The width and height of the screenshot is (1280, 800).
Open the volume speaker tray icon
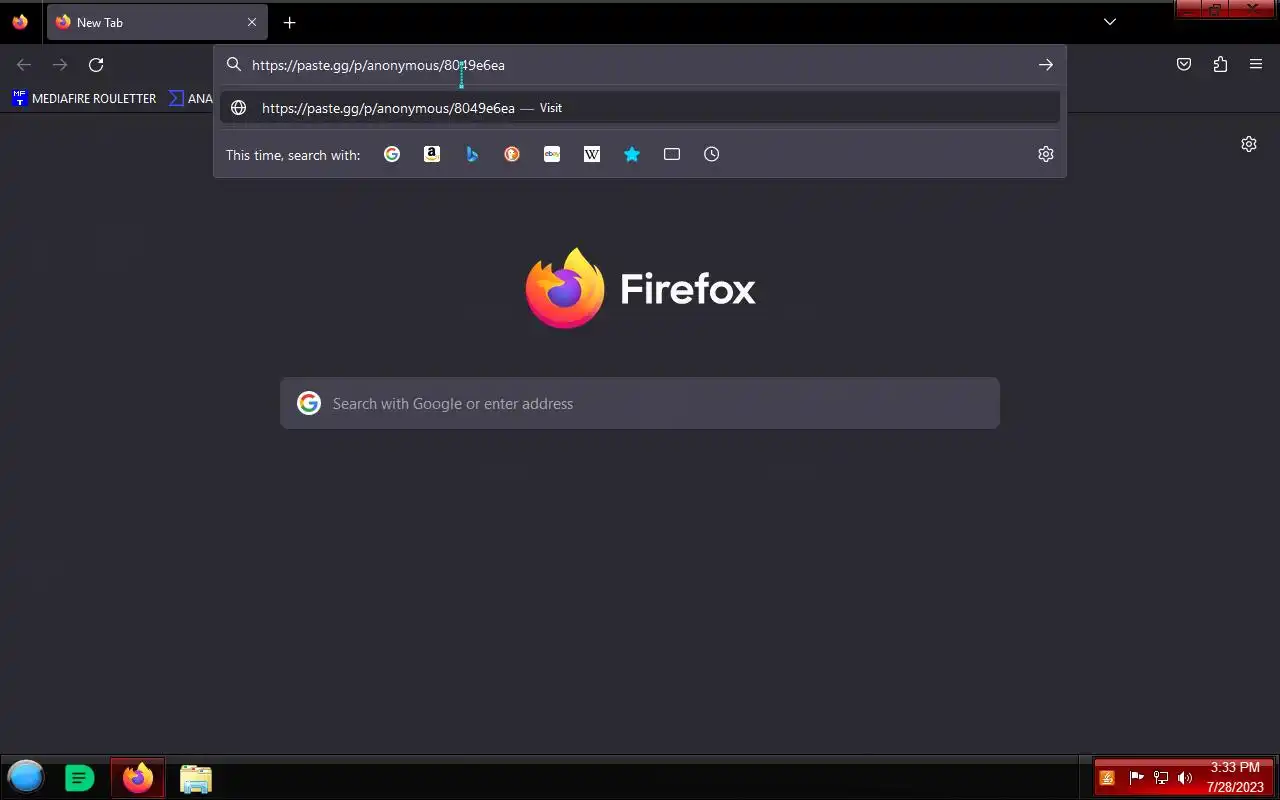(1185, 778)
